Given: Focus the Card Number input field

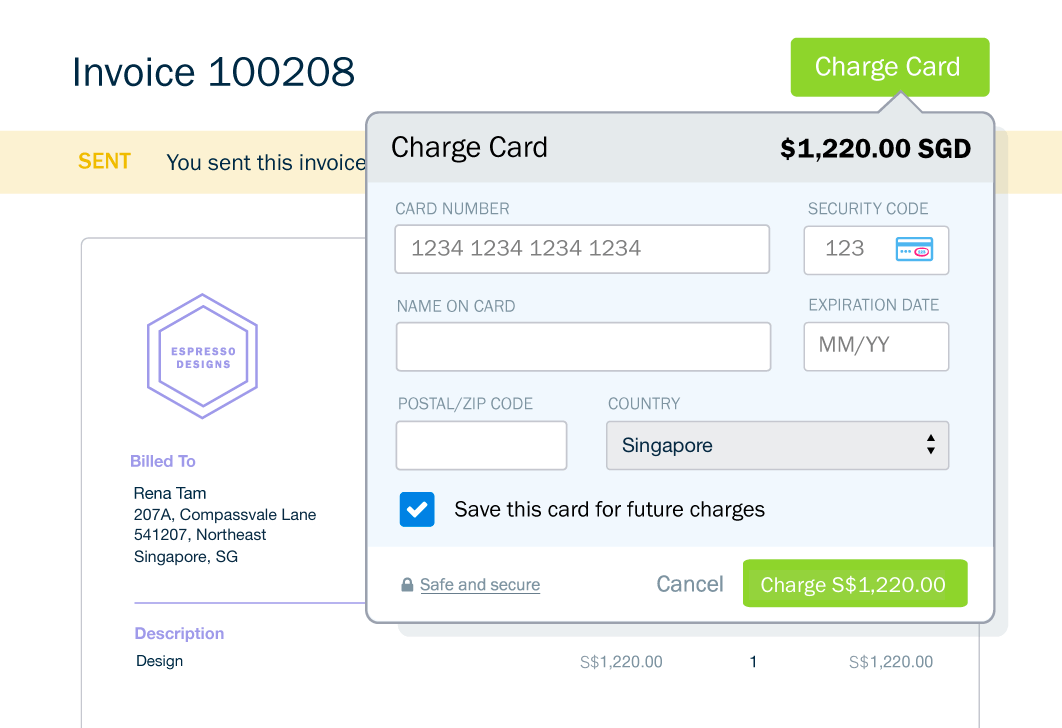Looking at the screenshot, I should tap(582, 249).
